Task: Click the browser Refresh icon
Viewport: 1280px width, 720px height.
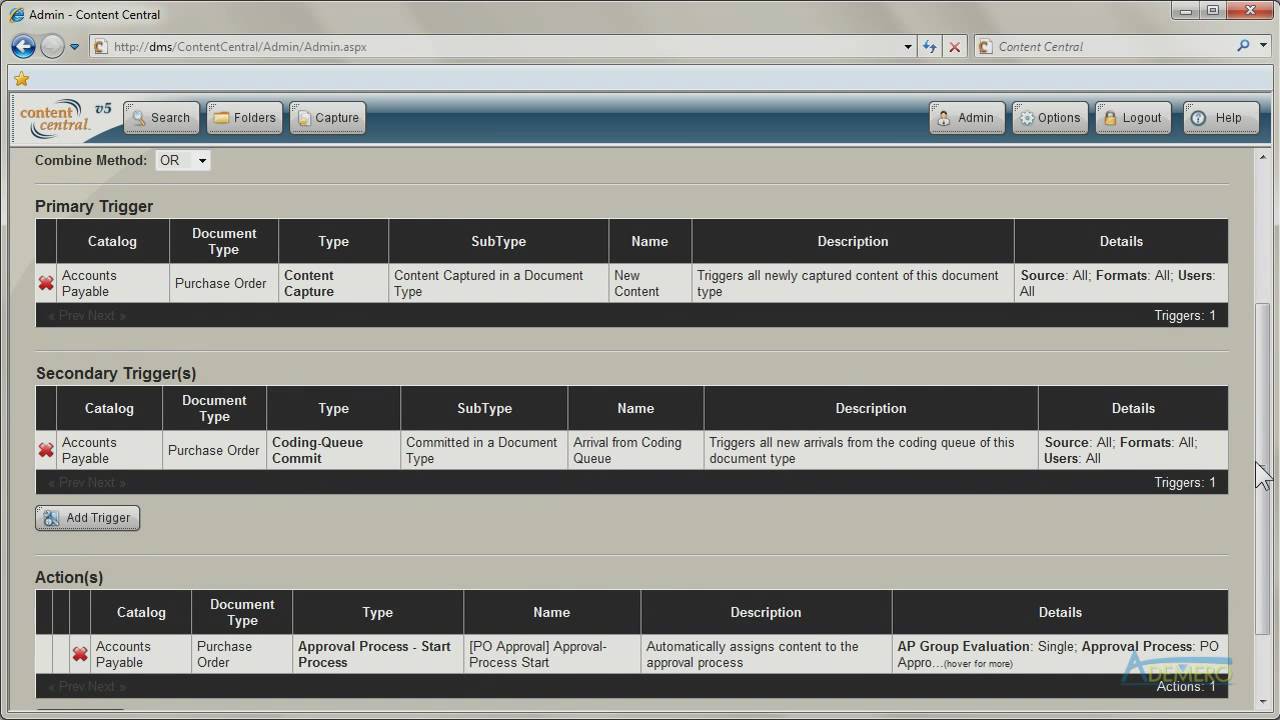Action: pos(930,46)
